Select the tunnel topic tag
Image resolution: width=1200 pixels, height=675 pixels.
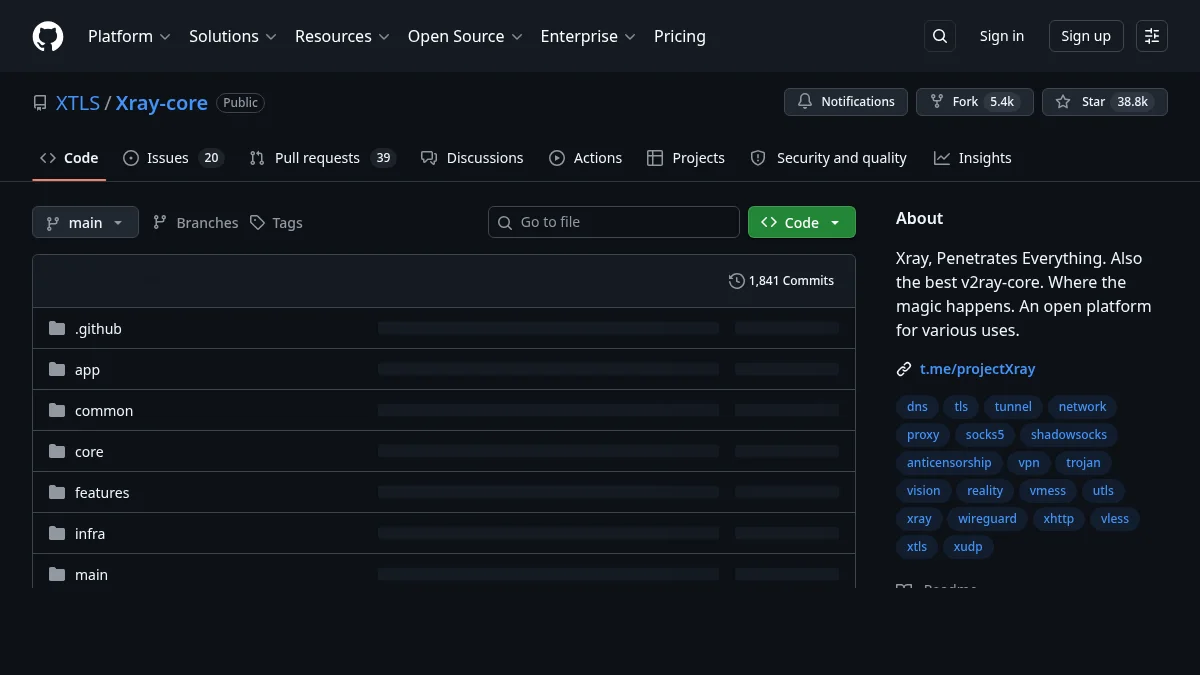tap(1013, 407)
